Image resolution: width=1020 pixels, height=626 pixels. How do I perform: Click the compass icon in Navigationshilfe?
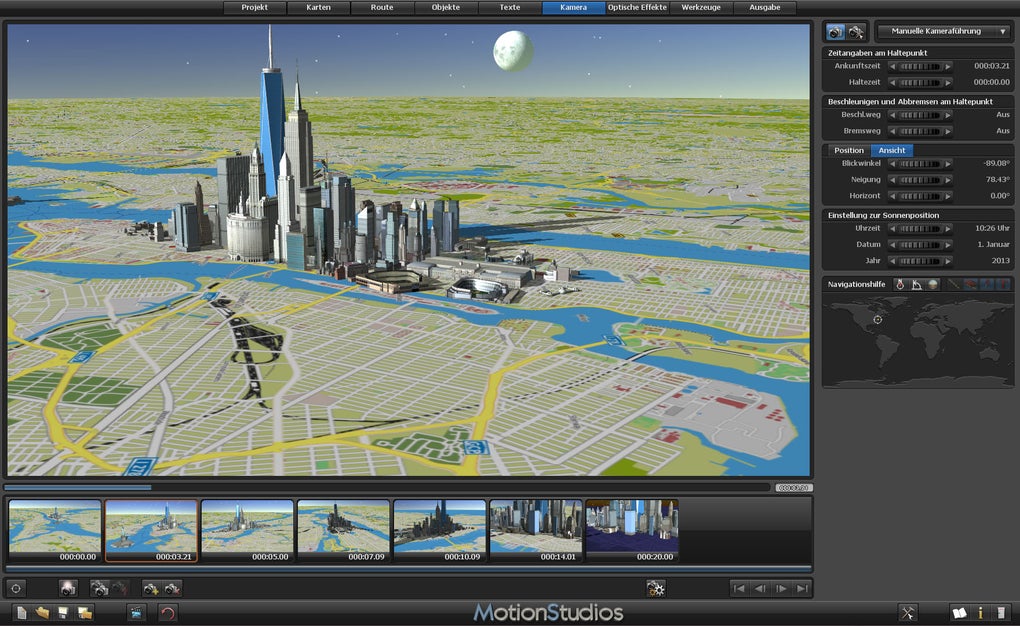(899, 285)
